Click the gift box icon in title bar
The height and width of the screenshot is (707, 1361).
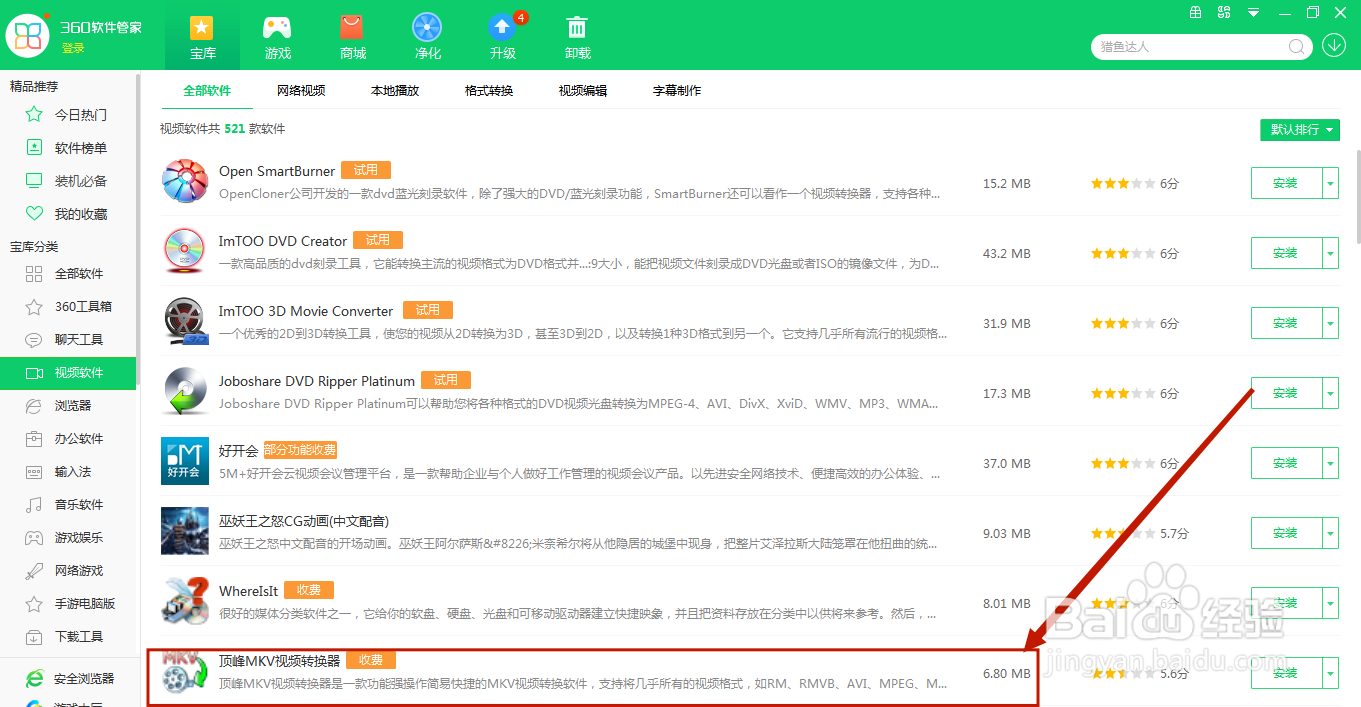pyautogui.click(x=1195, y=13)
